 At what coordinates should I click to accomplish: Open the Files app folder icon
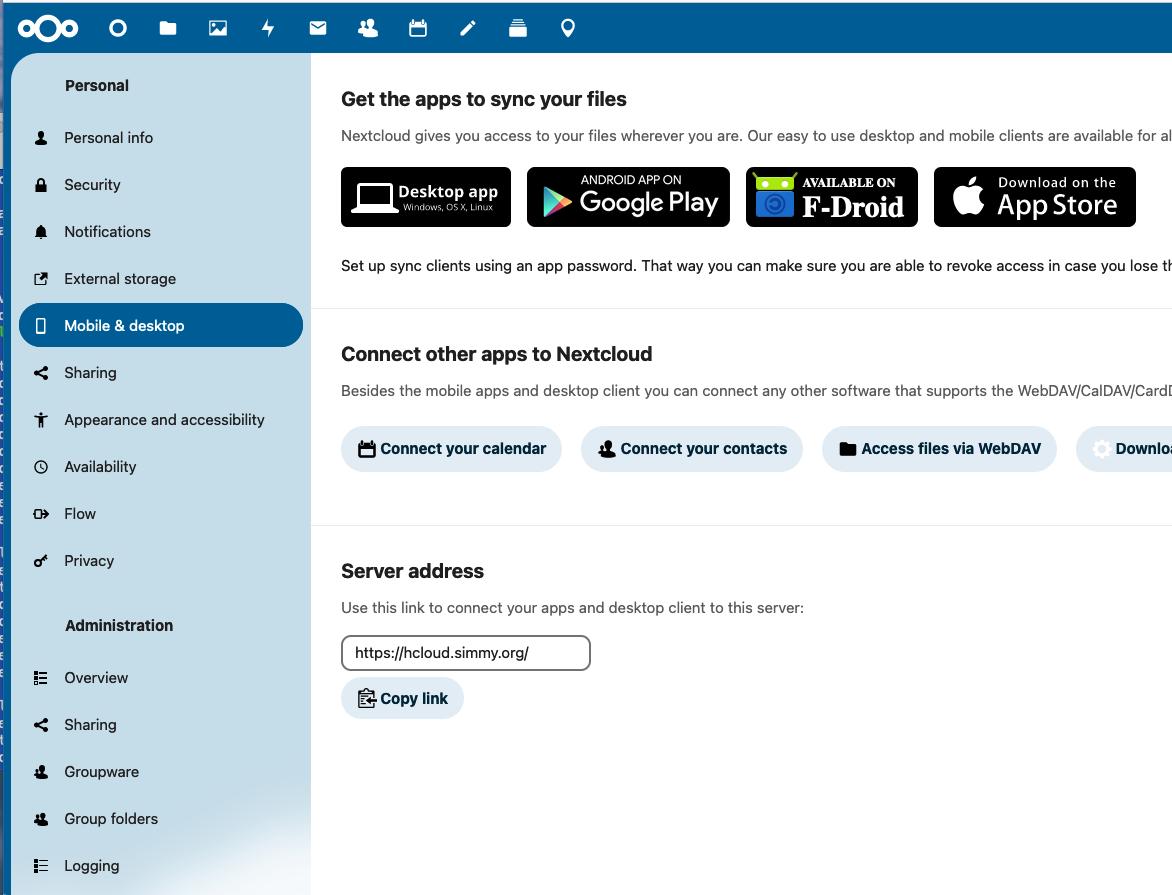pos(168,29)
